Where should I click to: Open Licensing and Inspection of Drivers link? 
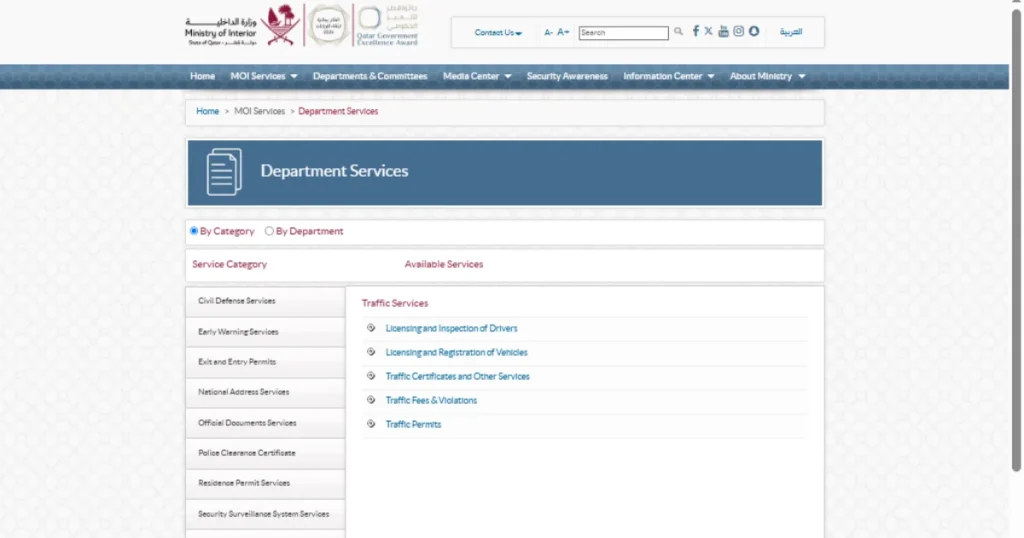[x=451, y=328]
